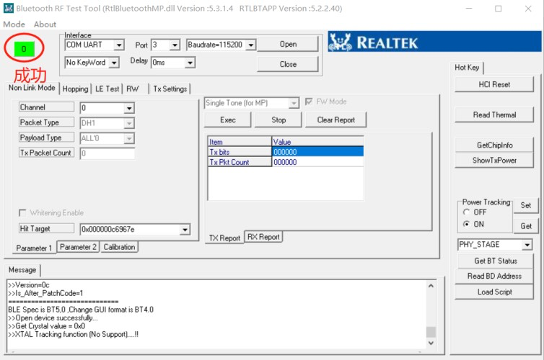This screenshot has width=544, height=360.
Task: Expand the Channel dropdown
Action: (x=129, y=108)
